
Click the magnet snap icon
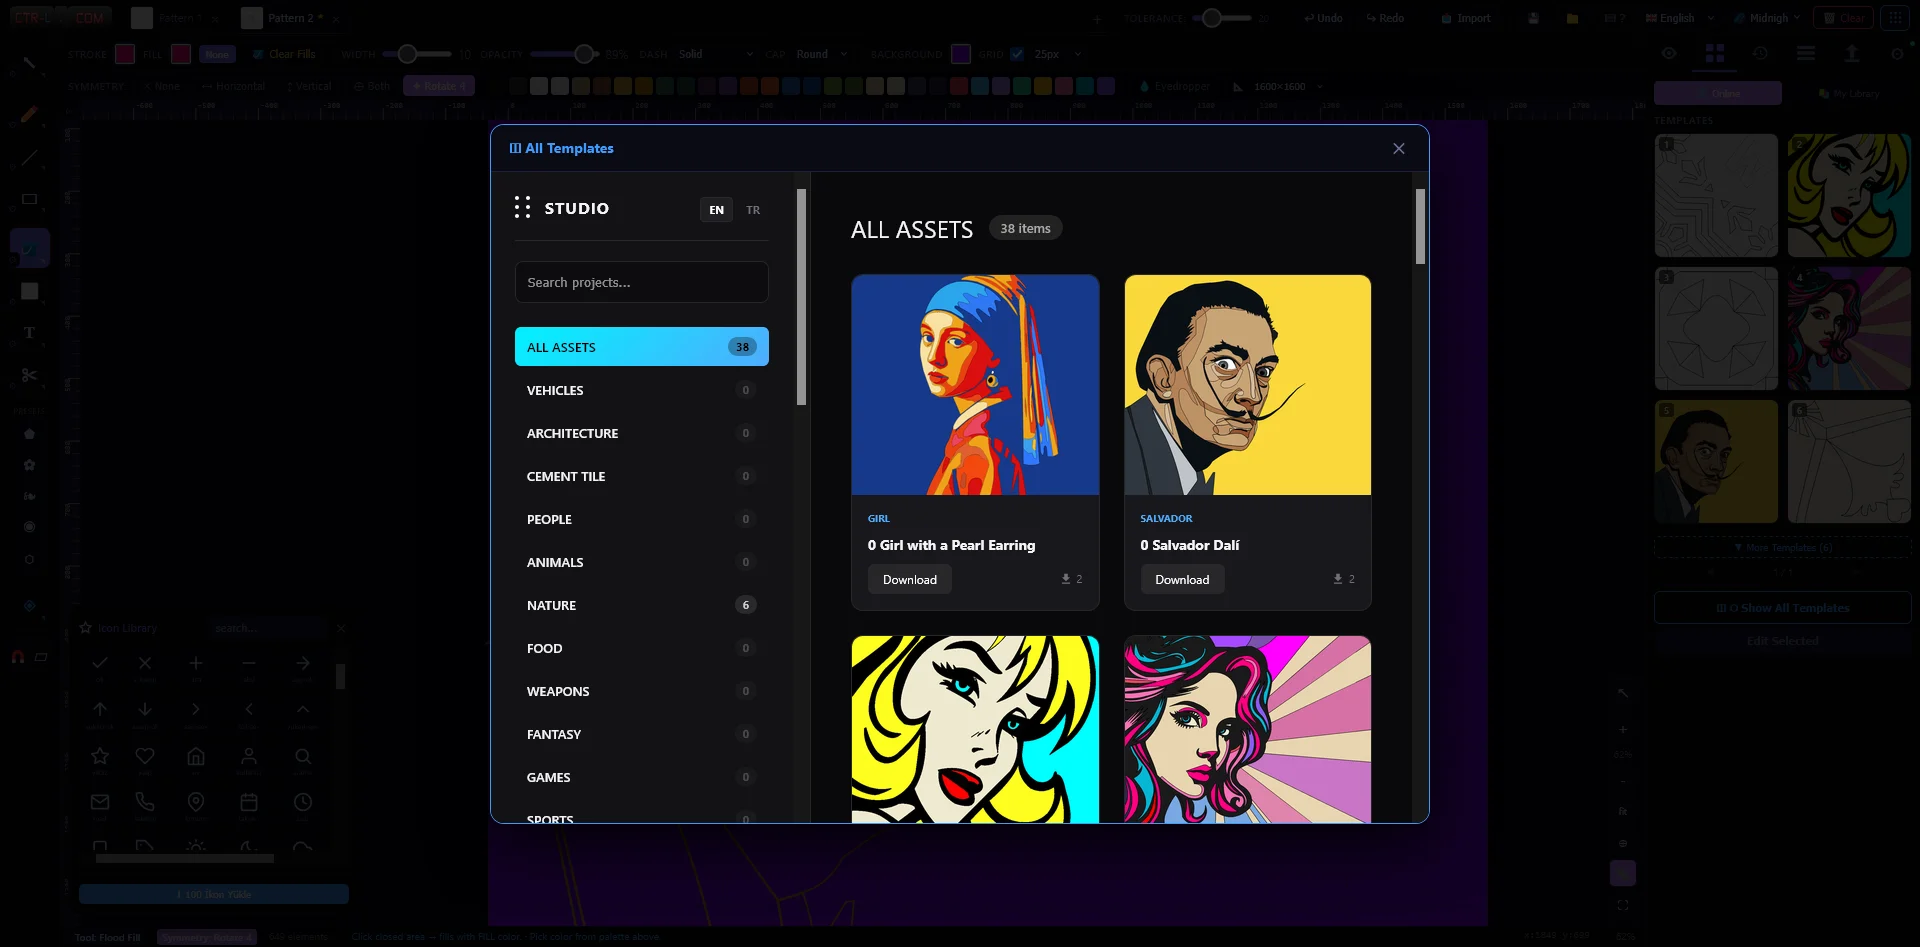tap(18, 657)
